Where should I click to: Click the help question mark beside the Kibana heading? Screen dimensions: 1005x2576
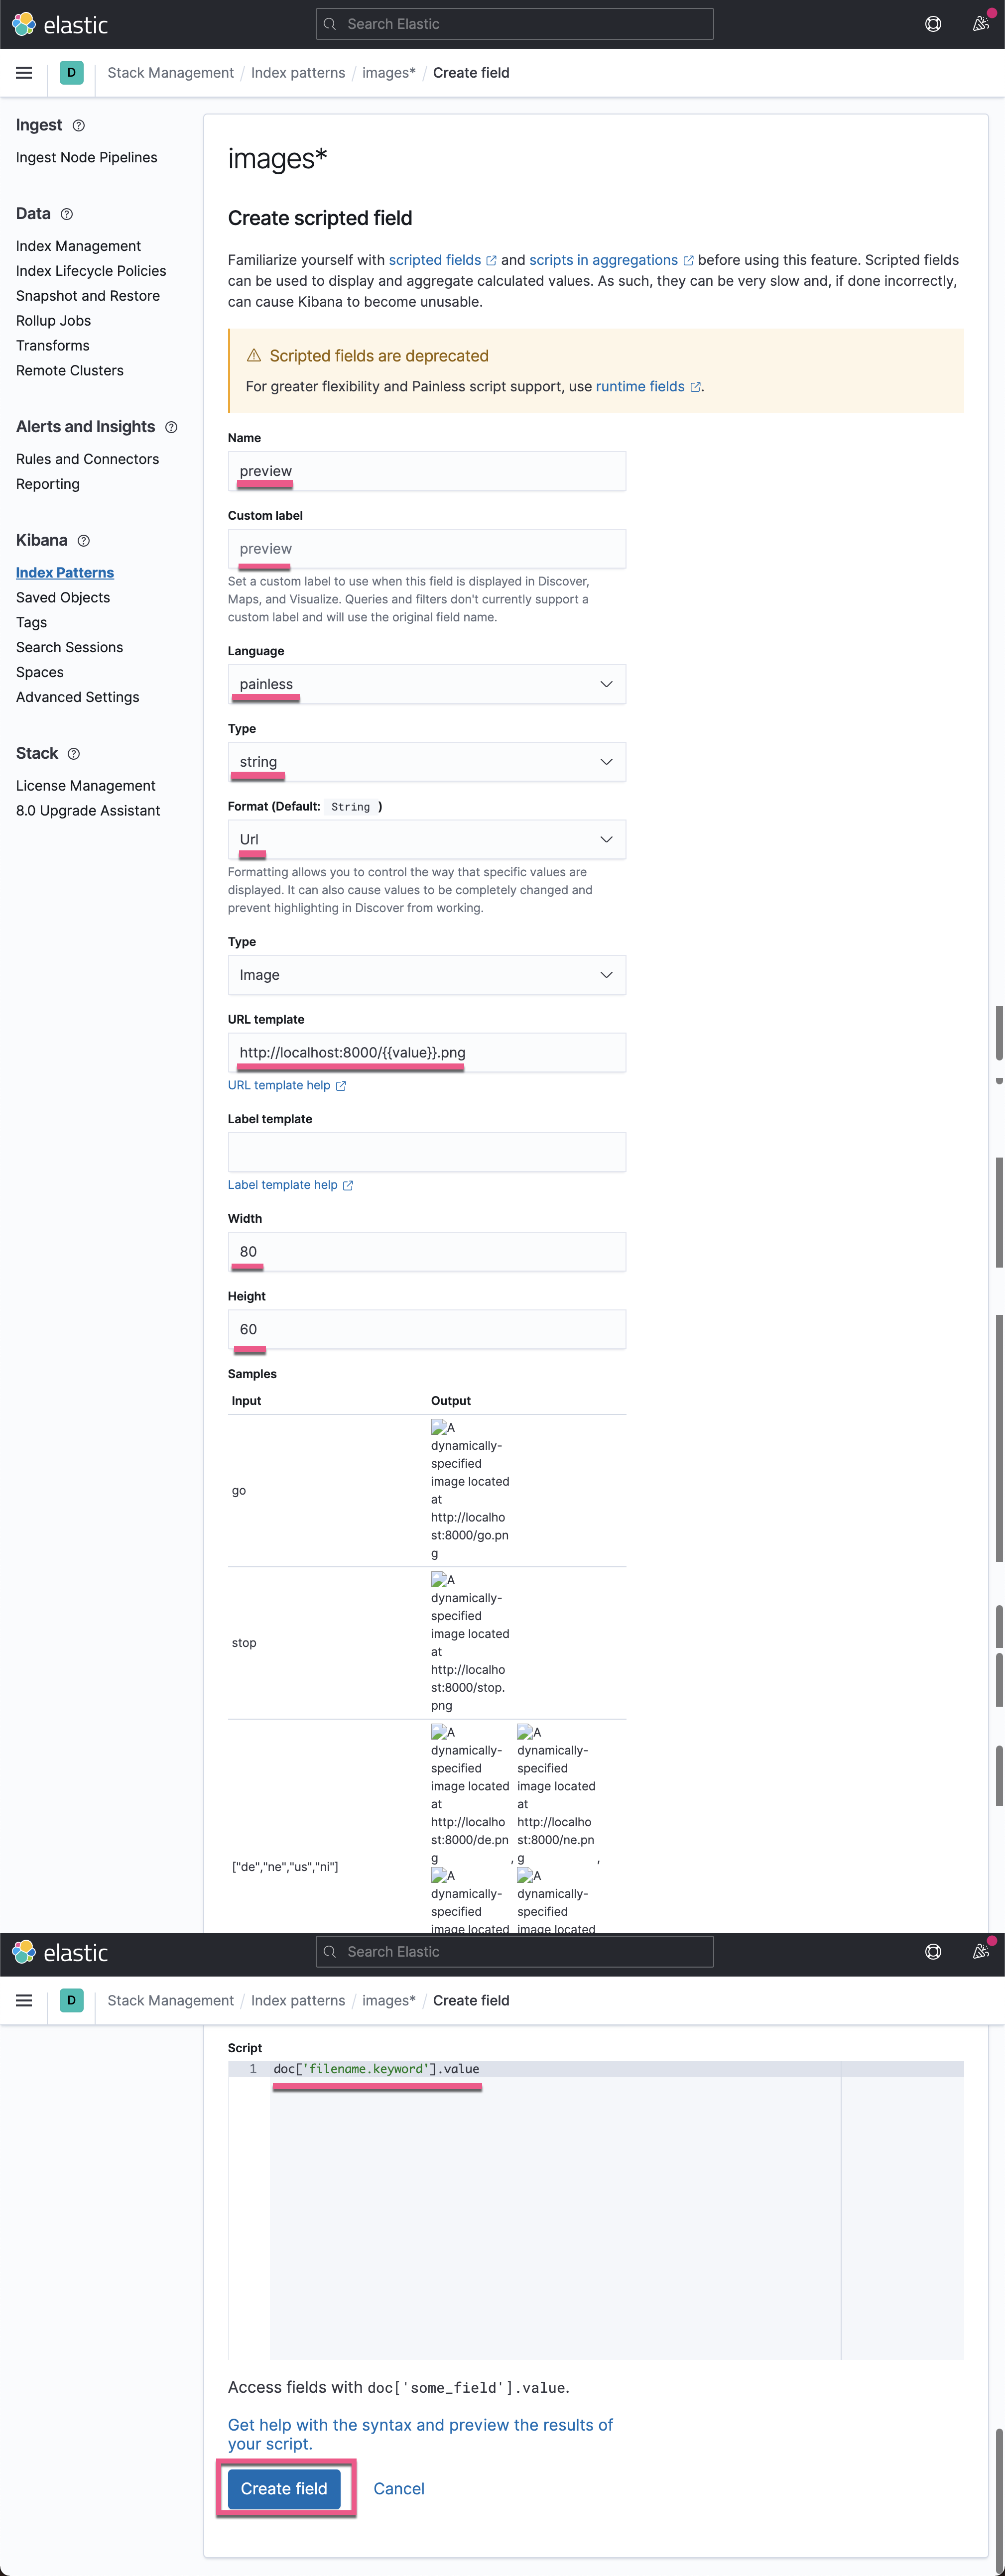pyautogui.click(x=84, y=540)
